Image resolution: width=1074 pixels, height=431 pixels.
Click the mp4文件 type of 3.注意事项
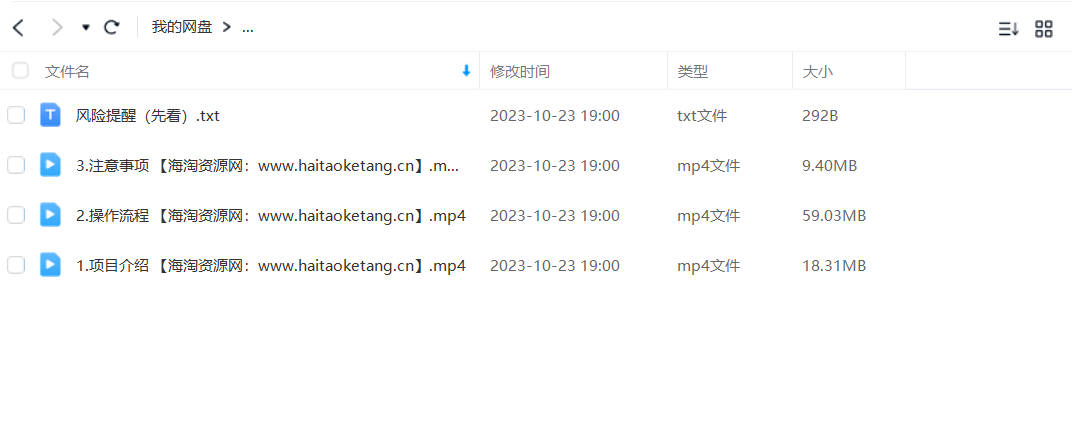click(709, 166)
